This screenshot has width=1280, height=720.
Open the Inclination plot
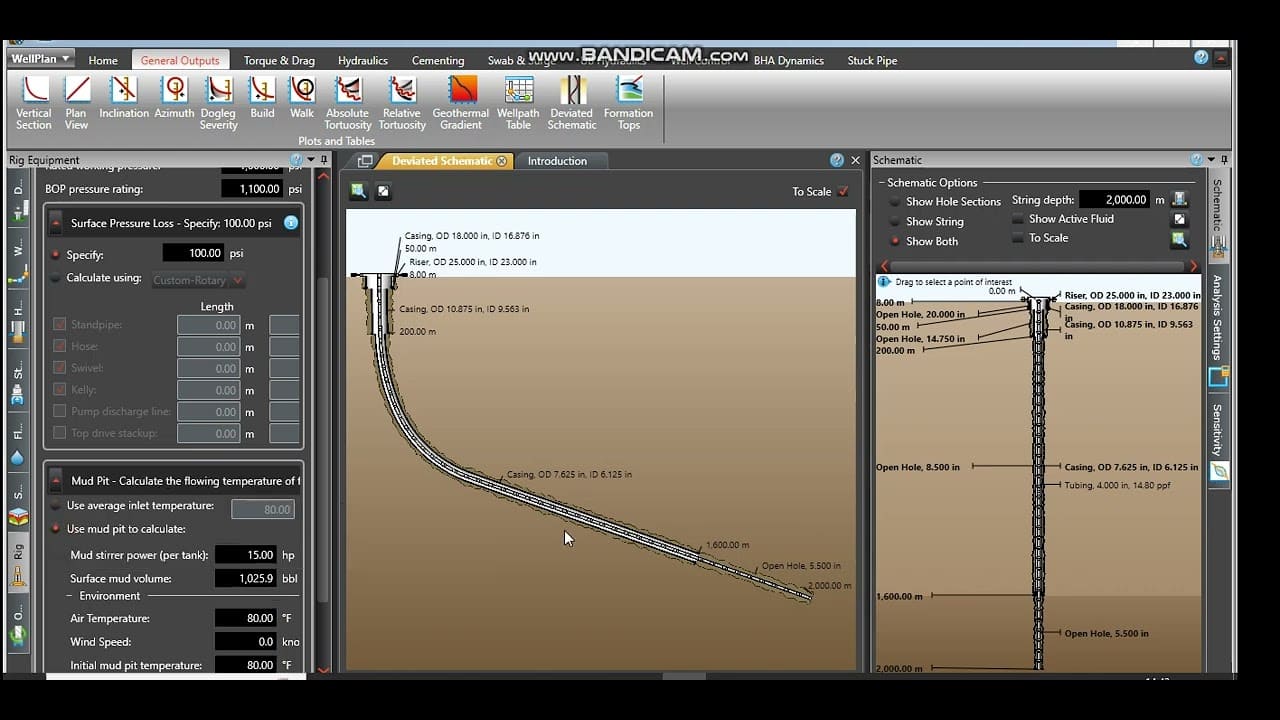coord(124,98)
